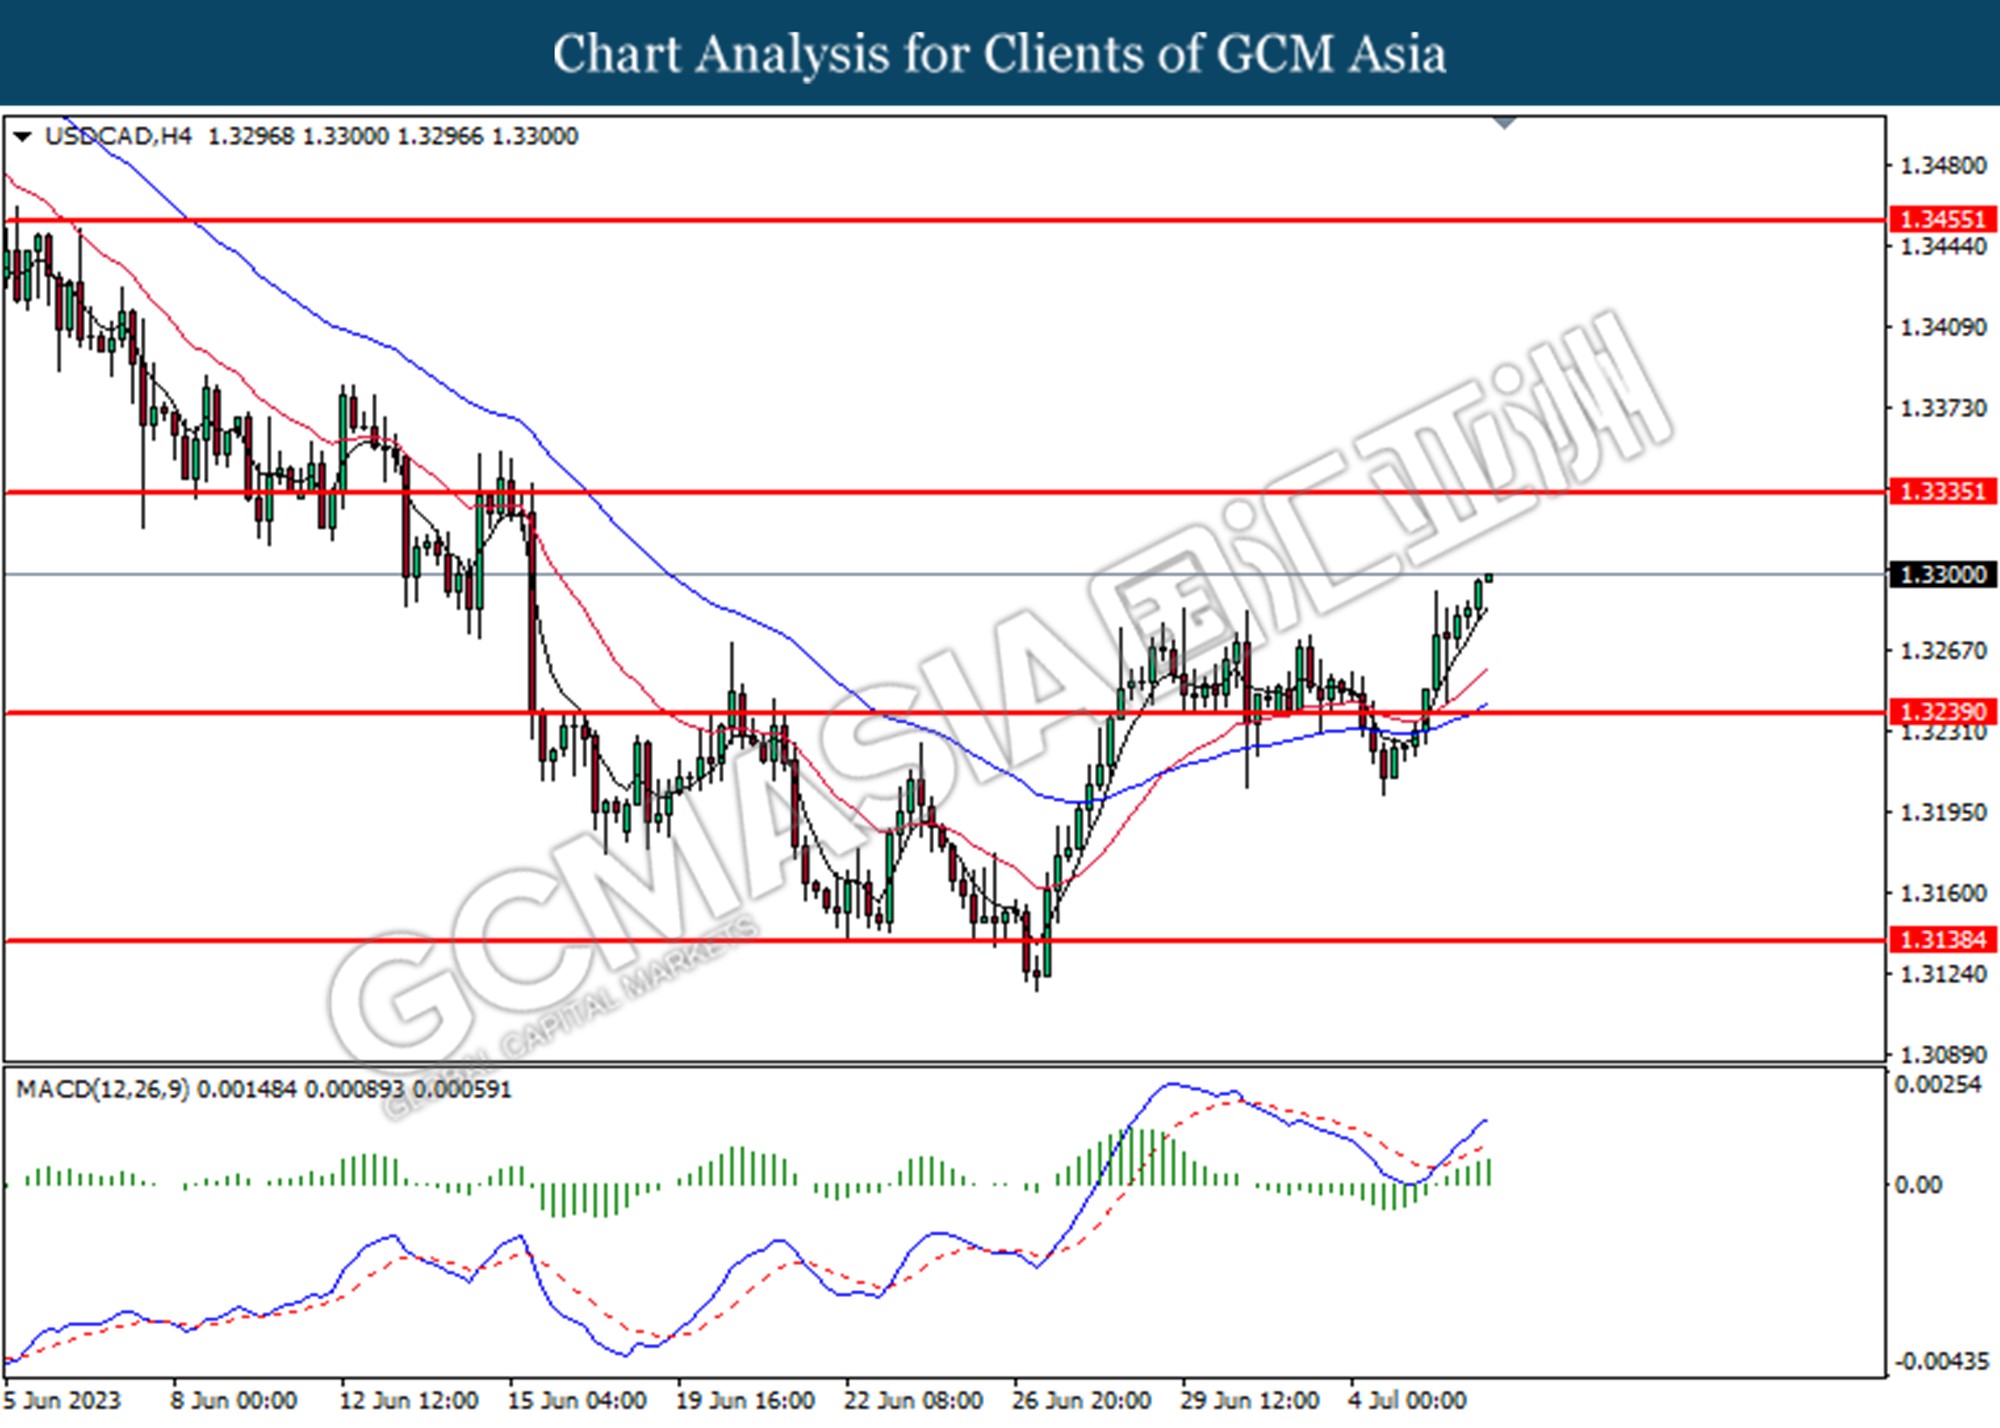Click the 8 Jun 00:00 time label
Image resolution: width=2000 pixels, height=1428 pixels.
(x=233, y=1400)
